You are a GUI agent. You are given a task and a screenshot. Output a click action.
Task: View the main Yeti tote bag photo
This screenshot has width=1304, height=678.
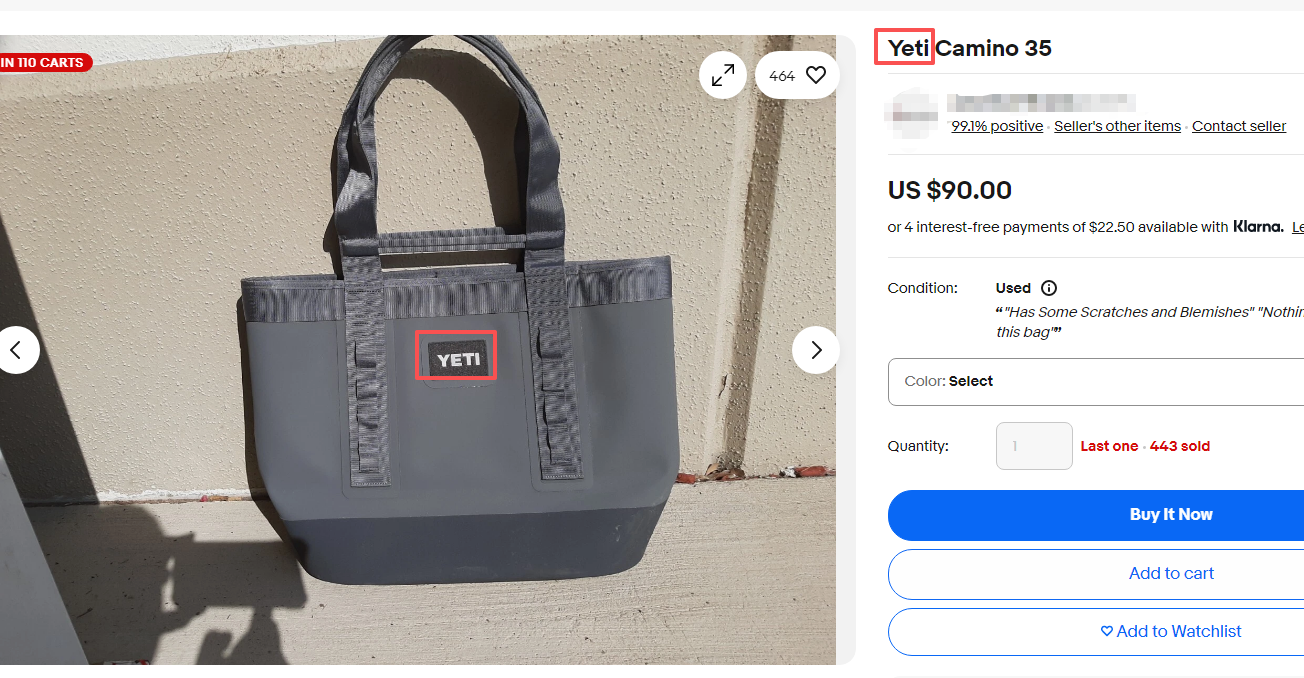click(418, 350)
